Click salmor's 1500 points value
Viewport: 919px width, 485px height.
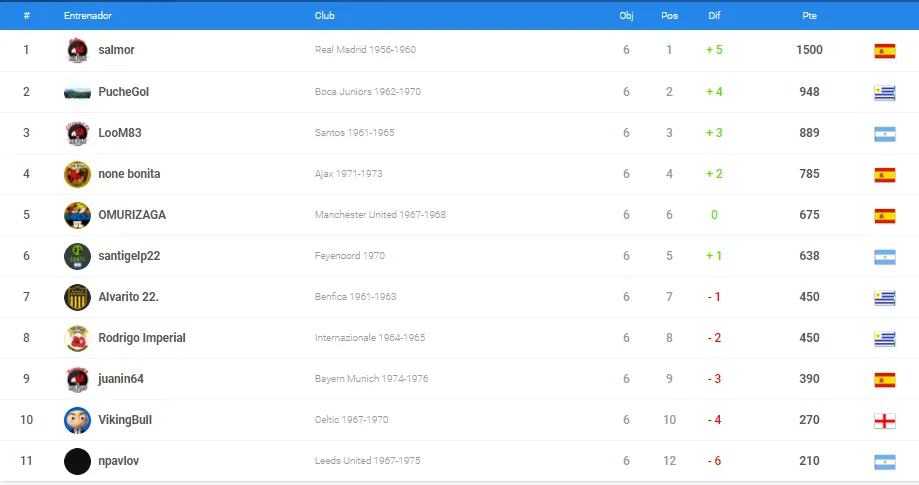(809, 50)
